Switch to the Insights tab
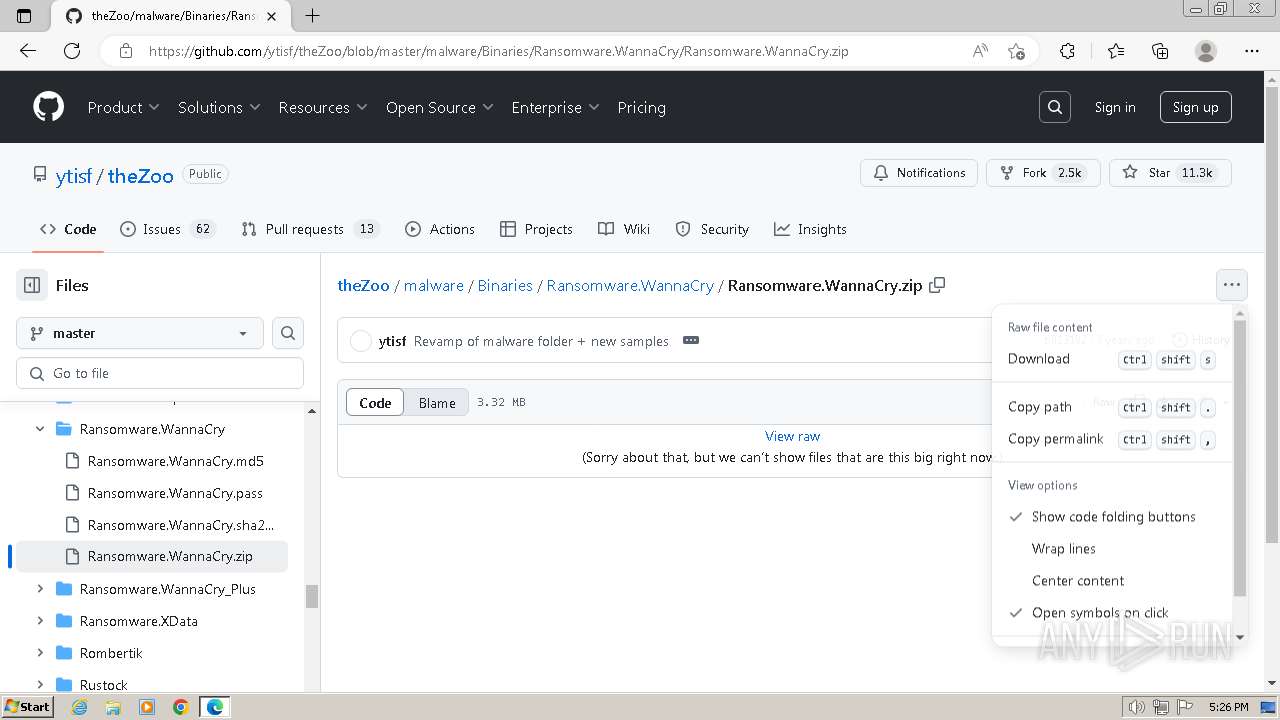The width and height of the screenshot is (1280, 720). (x=810, y=229)
